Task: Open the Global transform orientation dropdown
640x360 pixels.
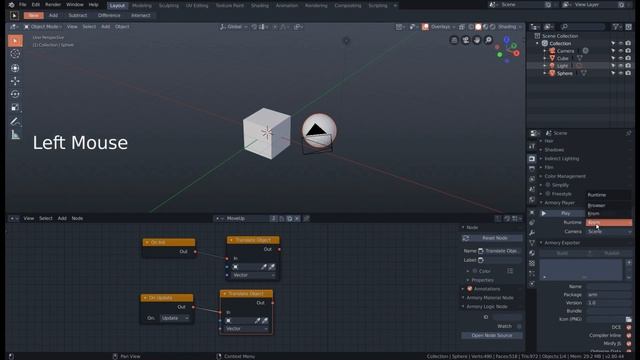Action: point(234,27)
